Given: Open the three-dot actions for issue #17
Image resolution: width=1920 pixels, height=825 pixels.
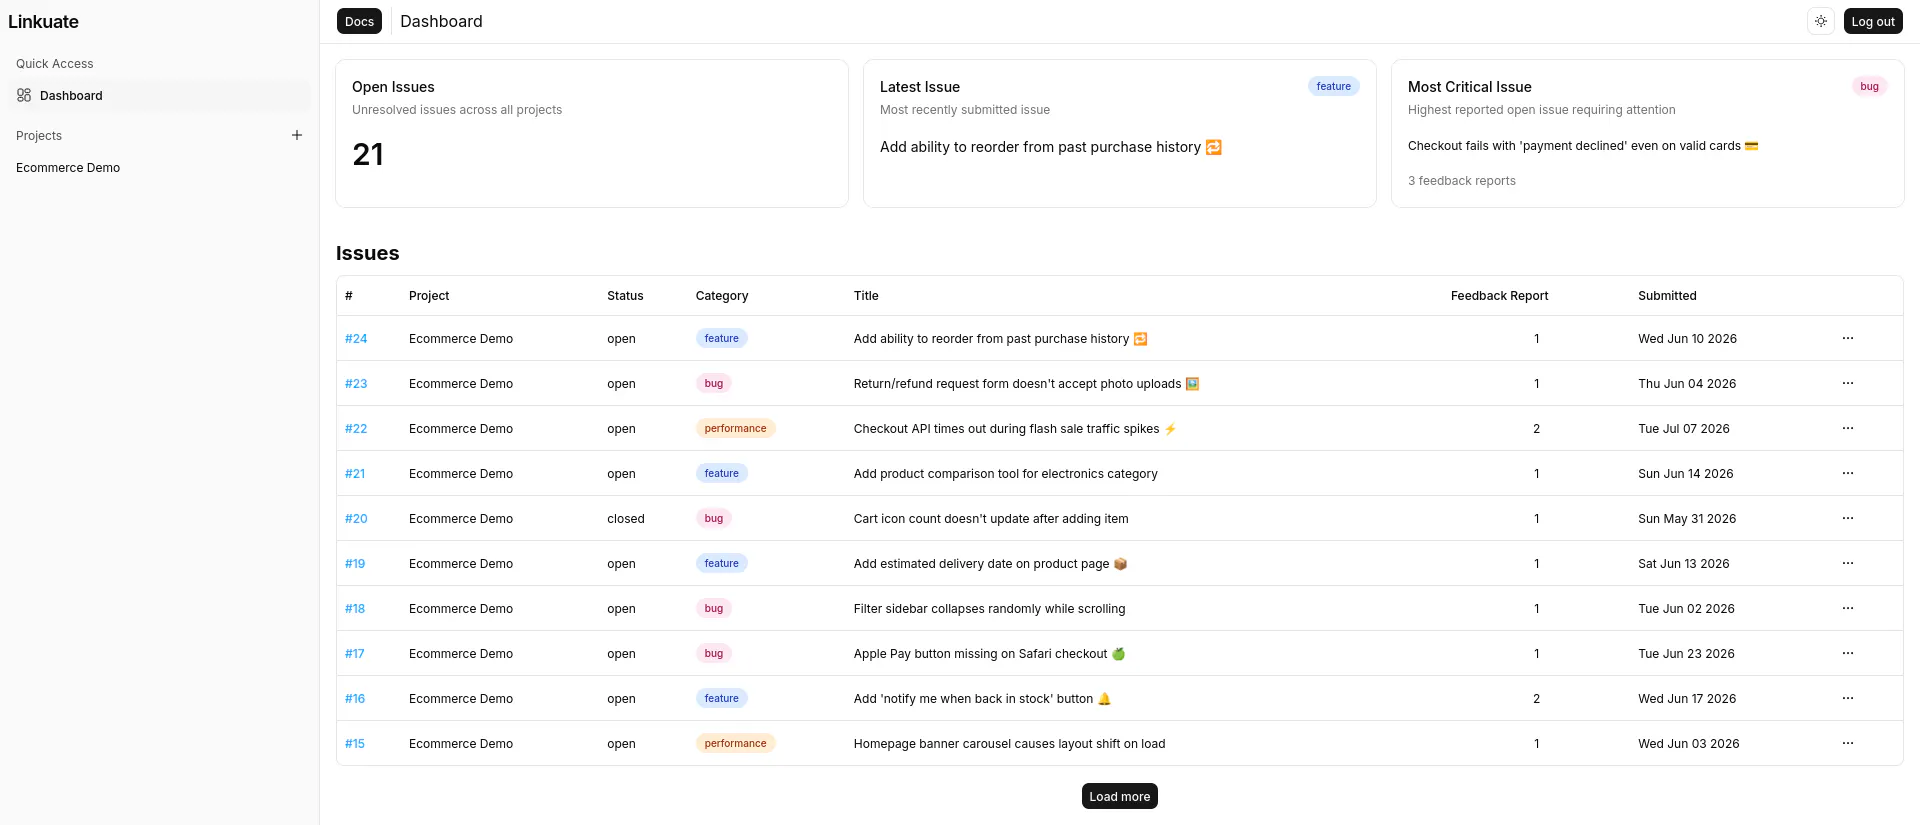Looking at the screenshot, I should [1847, 653].
